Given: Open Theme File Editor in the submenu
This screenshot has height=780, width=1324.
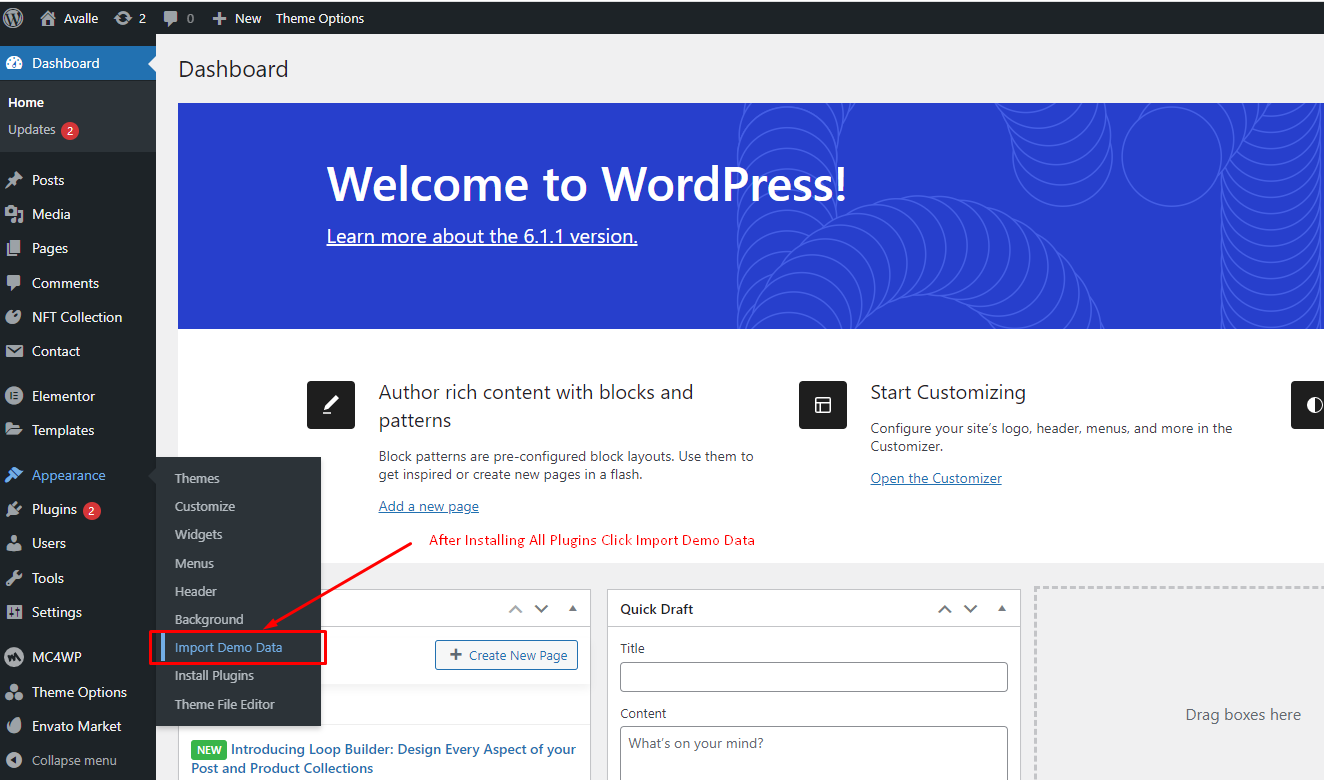Looking at the screenshot, I should 225,704.
